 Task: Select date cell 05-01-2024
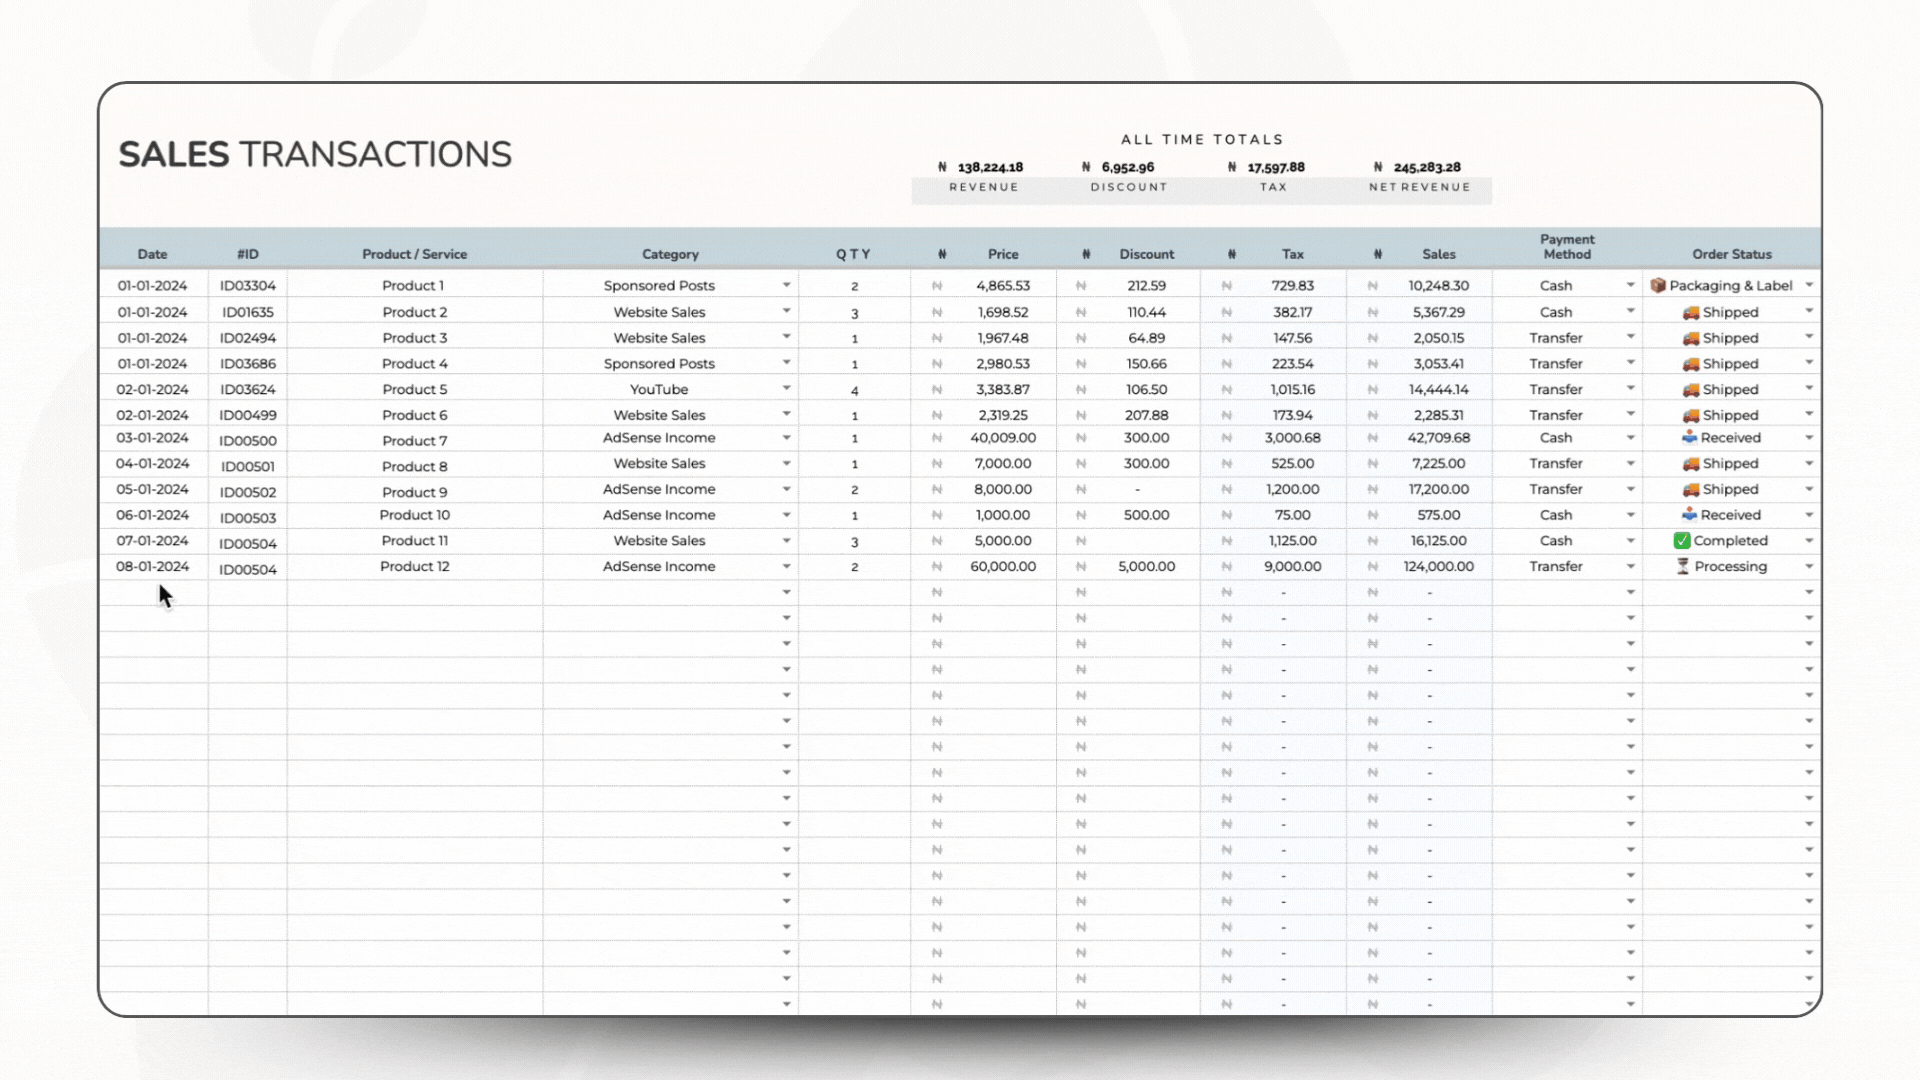pyautogui.click(x=153, y=490)
